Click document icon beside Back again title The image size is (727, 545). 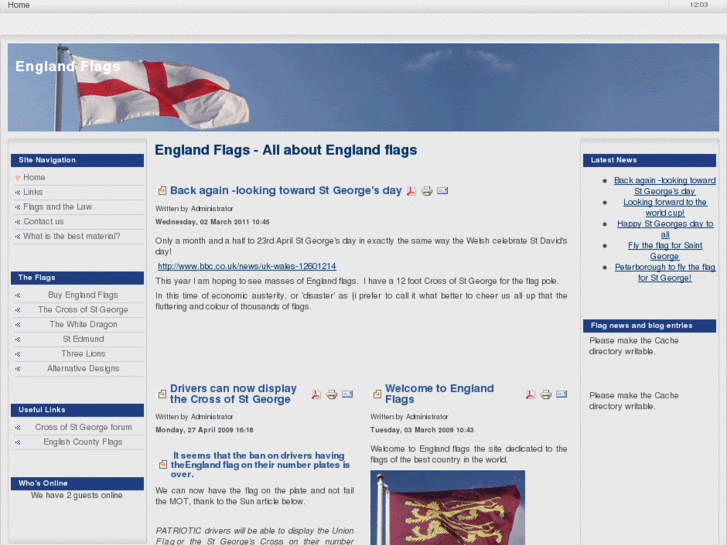(x=162, y=191)
